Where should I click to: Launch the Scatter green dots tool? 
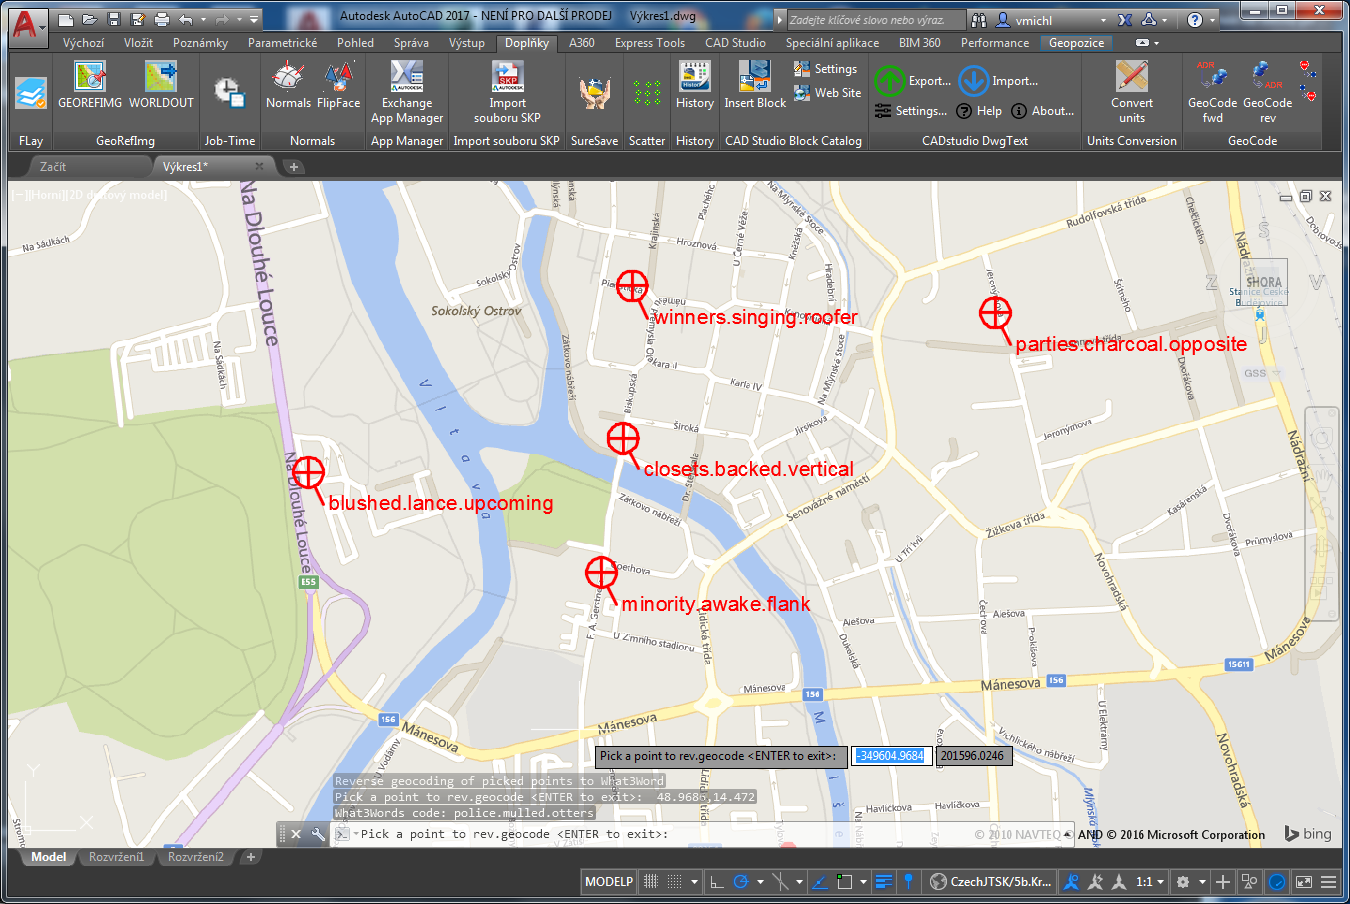[647, 94]
